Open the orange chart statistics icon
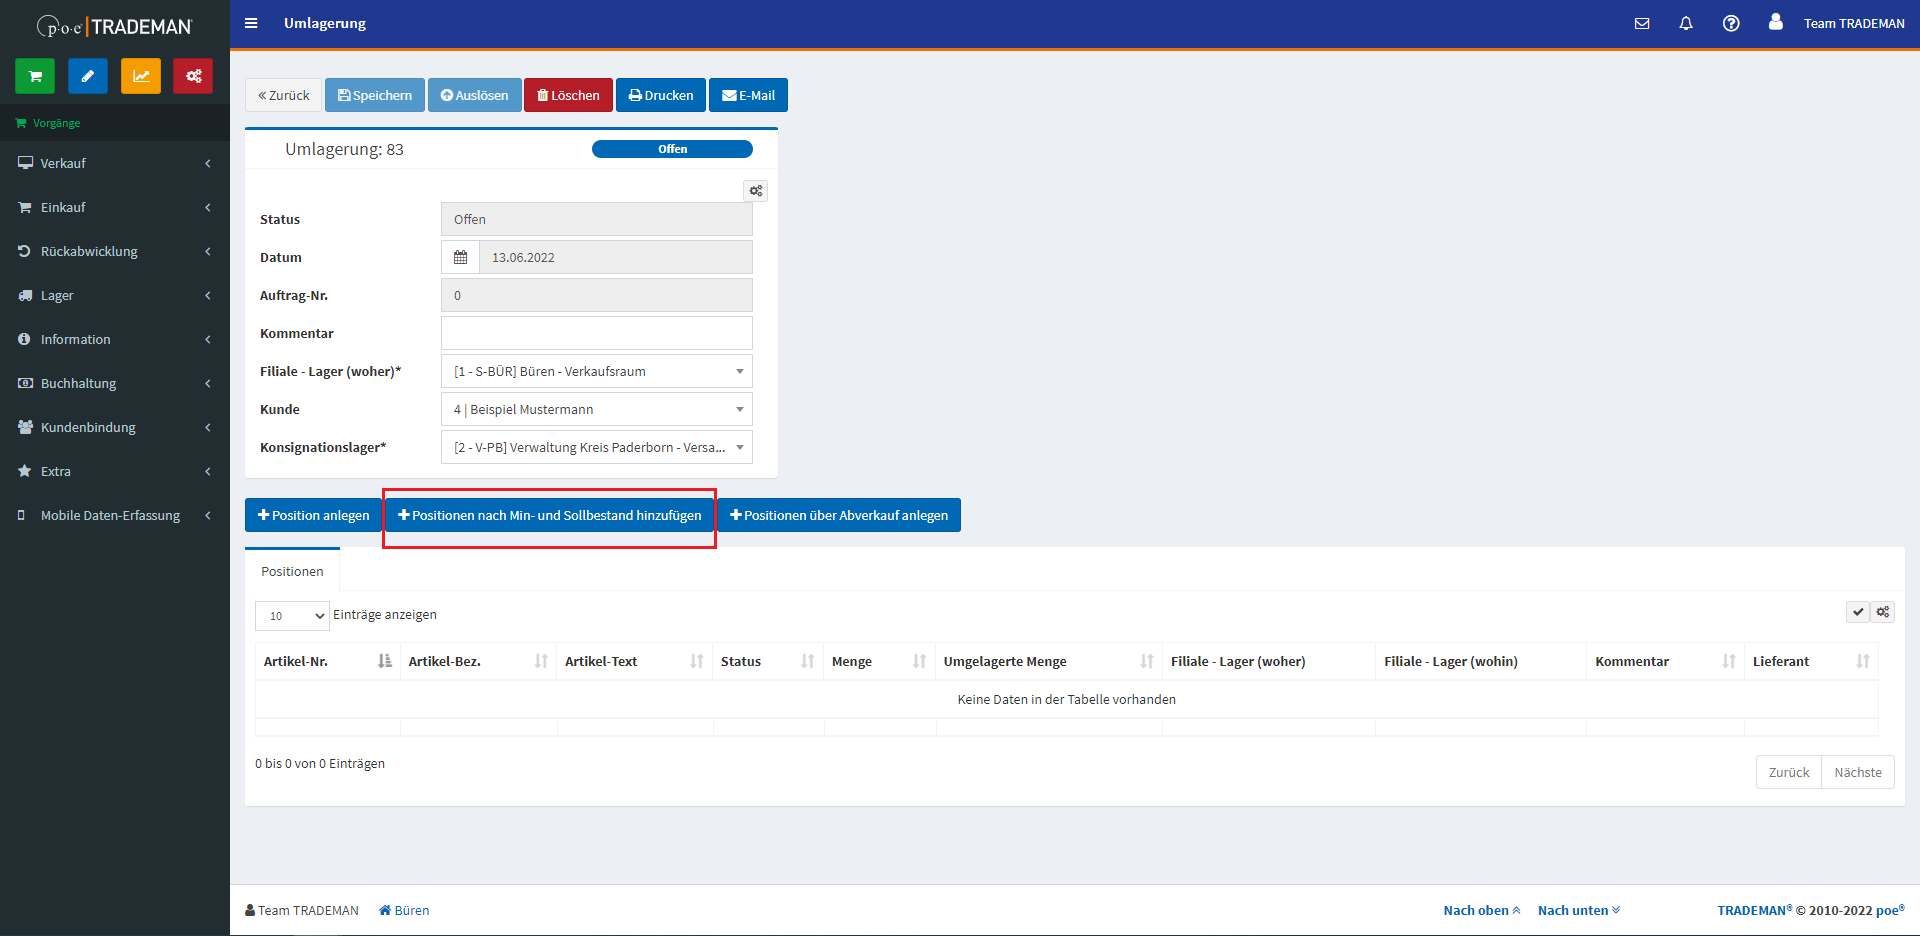This screenshot has width=1920, height=936. [141, 76]
